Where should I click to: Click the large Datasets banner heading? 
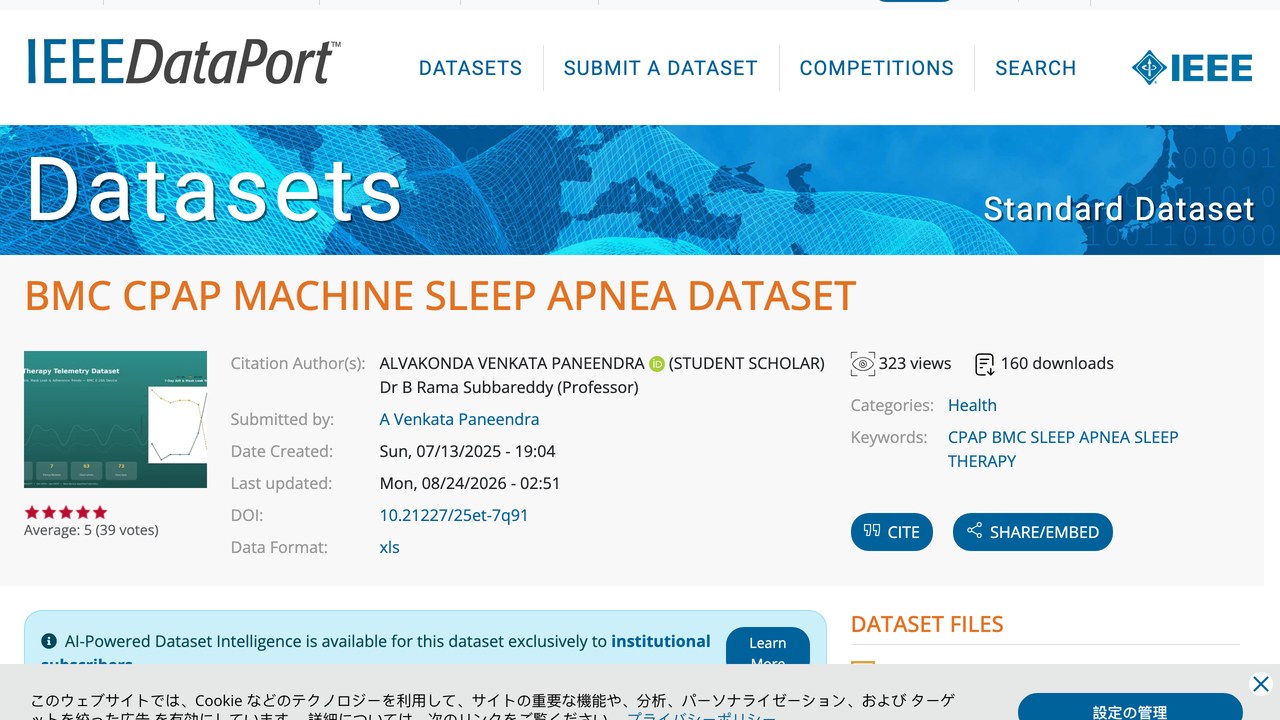(214, 188)
